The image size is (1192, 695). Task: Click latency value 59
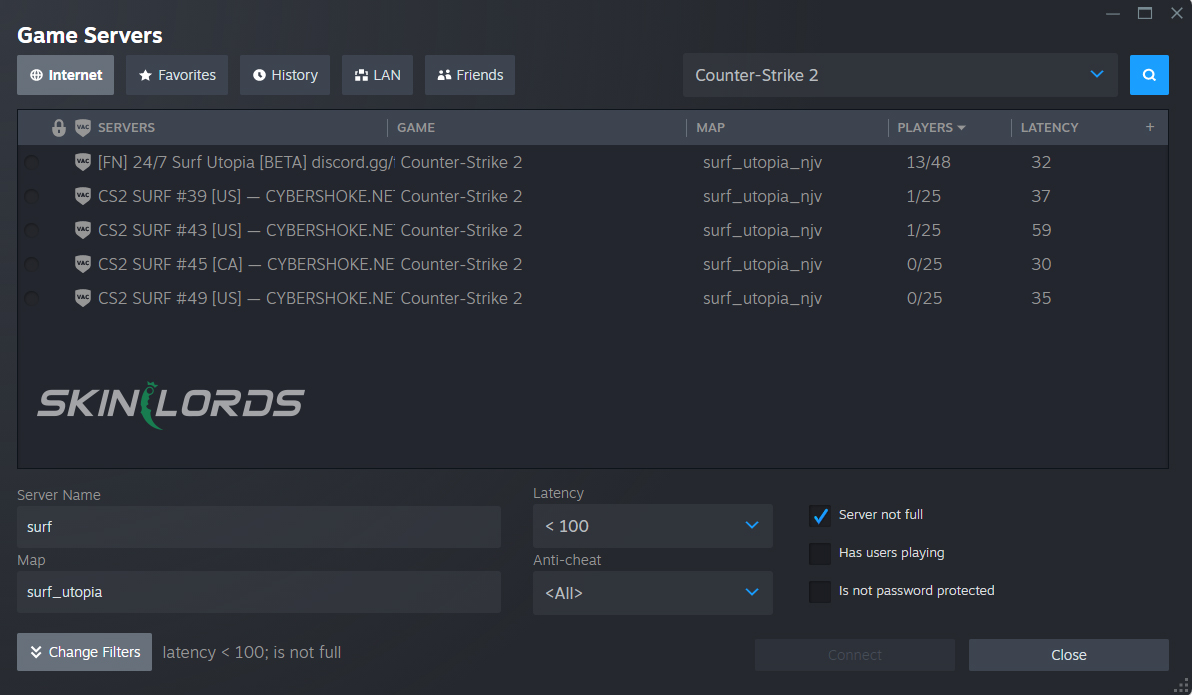(1041, 230)
